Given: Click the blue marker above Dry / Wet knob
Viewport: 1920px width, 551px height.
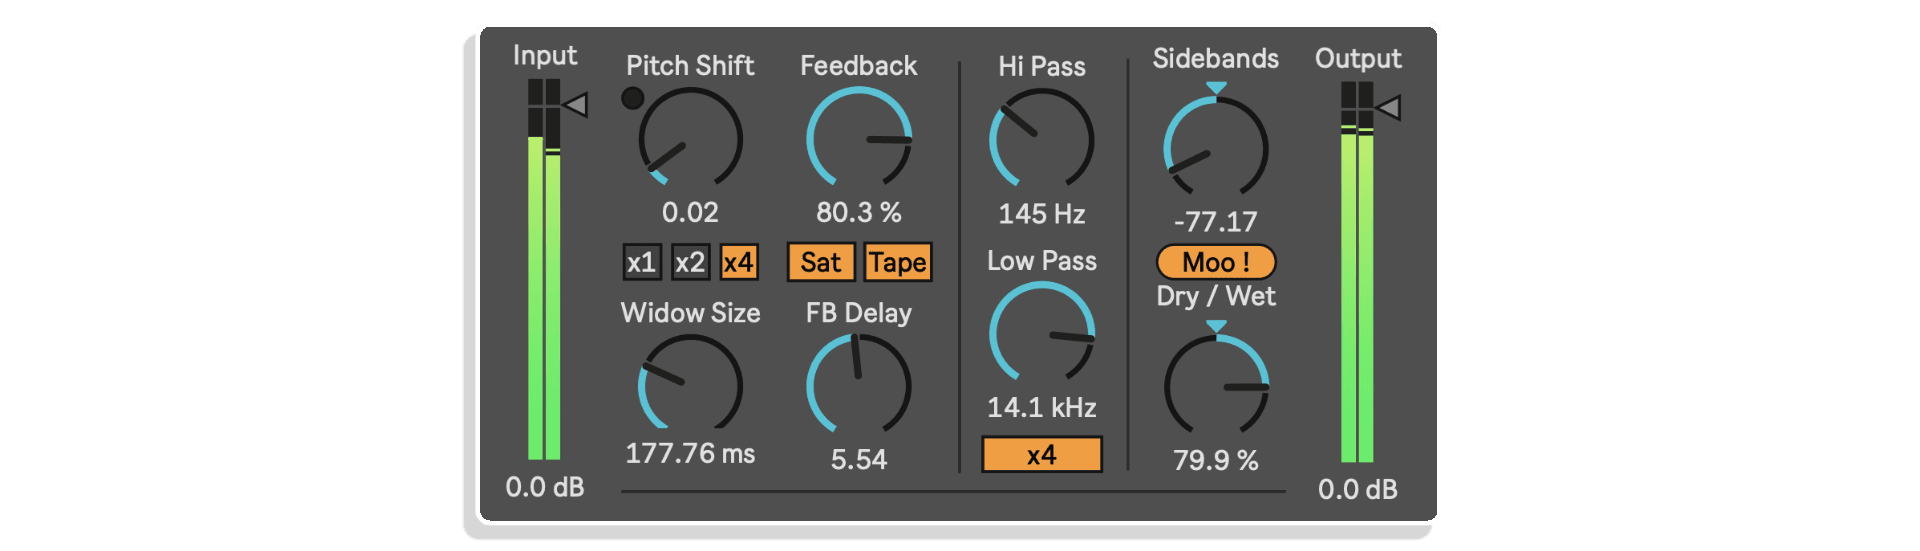Looking at the screenshot, I should pyautogui.click(x=1216, y=327).
